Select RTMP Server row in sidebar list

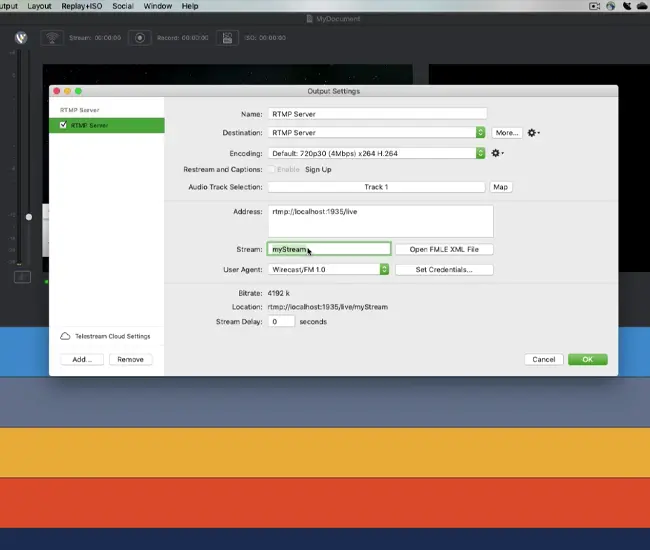tap(107, 125)
